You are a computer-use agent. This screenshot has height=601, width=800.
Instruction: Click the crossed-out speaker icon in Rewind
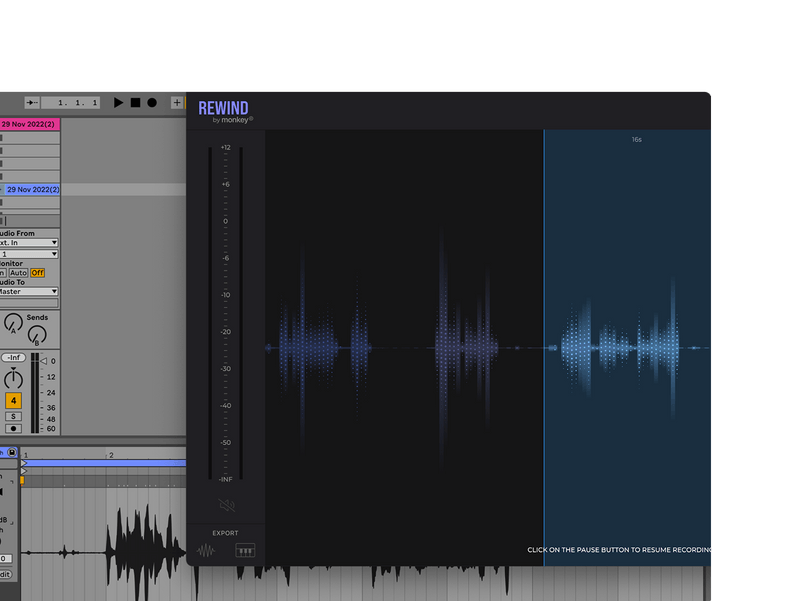point(227,505)
